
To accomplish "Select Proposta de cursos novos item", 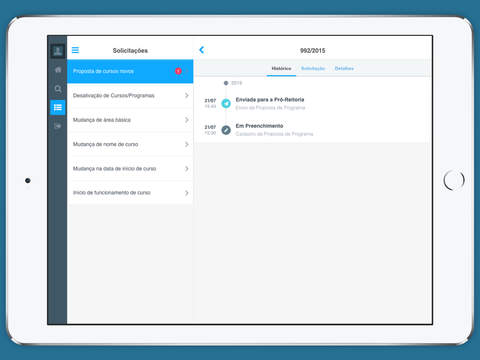I will [x=130, y=71].
